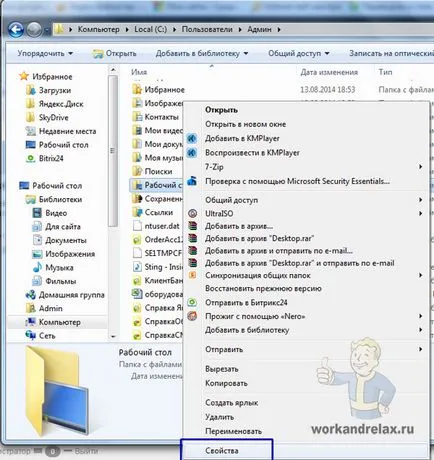Click the WinRAR icon beside Добавить в архив...
Image resolution: width=434 pixels, height=460 pixels.
[192, 226]
